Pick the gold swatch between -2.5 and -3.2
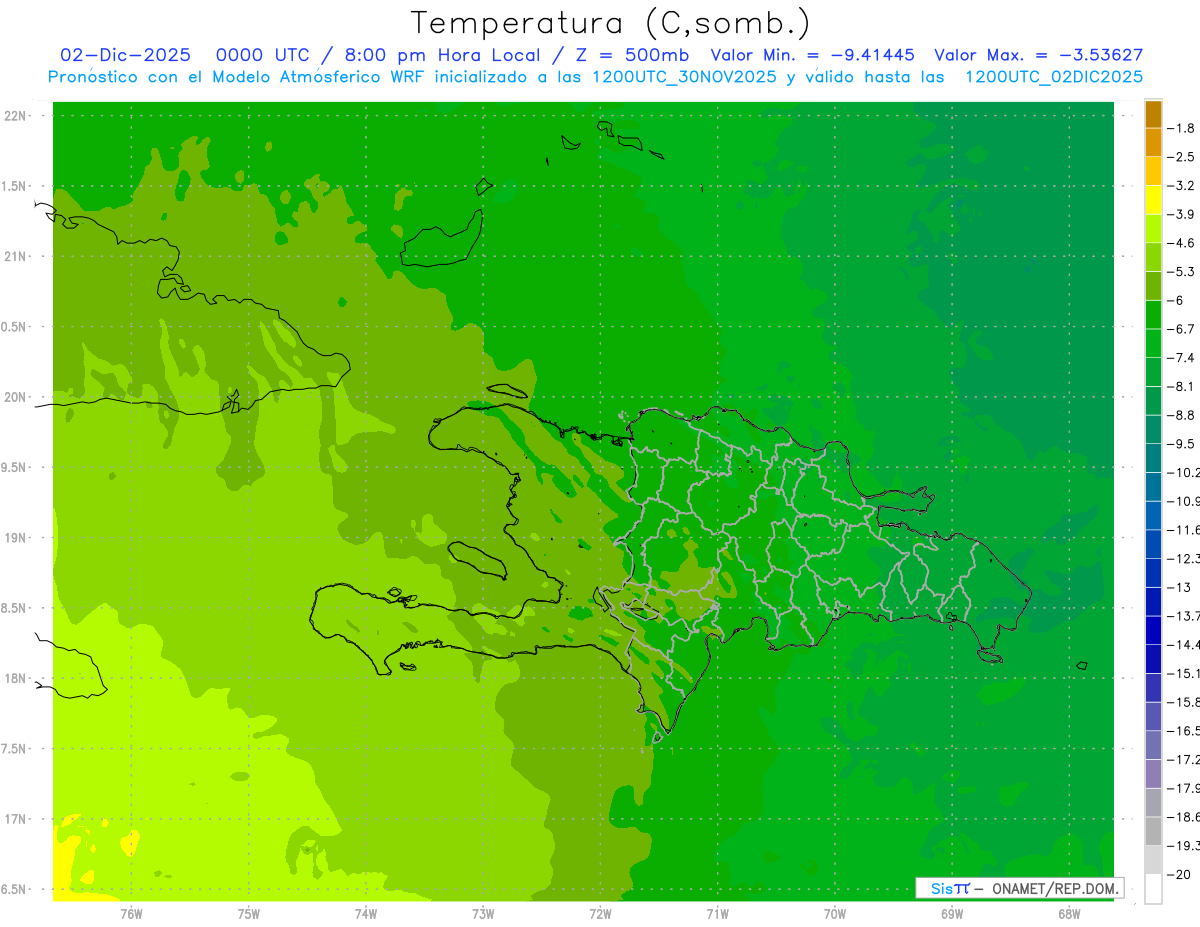Viewport: 1200px width, 927px height. (x=1153, y=171)
